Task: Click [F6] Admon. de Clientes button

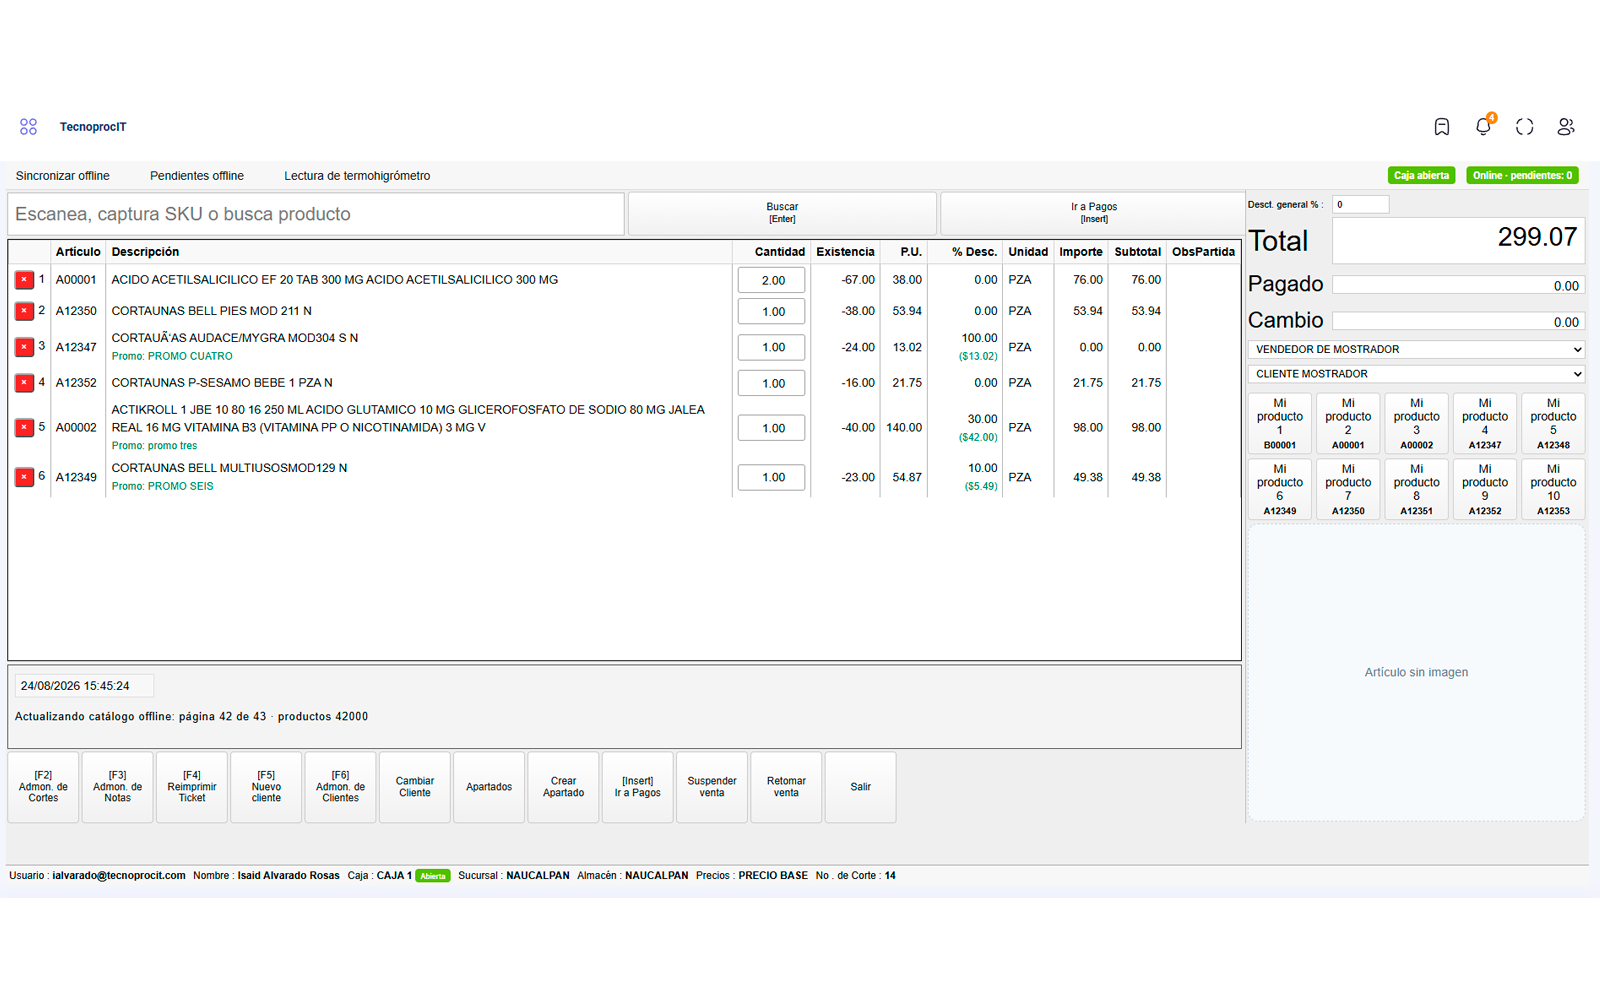Action: coord(340,787)
